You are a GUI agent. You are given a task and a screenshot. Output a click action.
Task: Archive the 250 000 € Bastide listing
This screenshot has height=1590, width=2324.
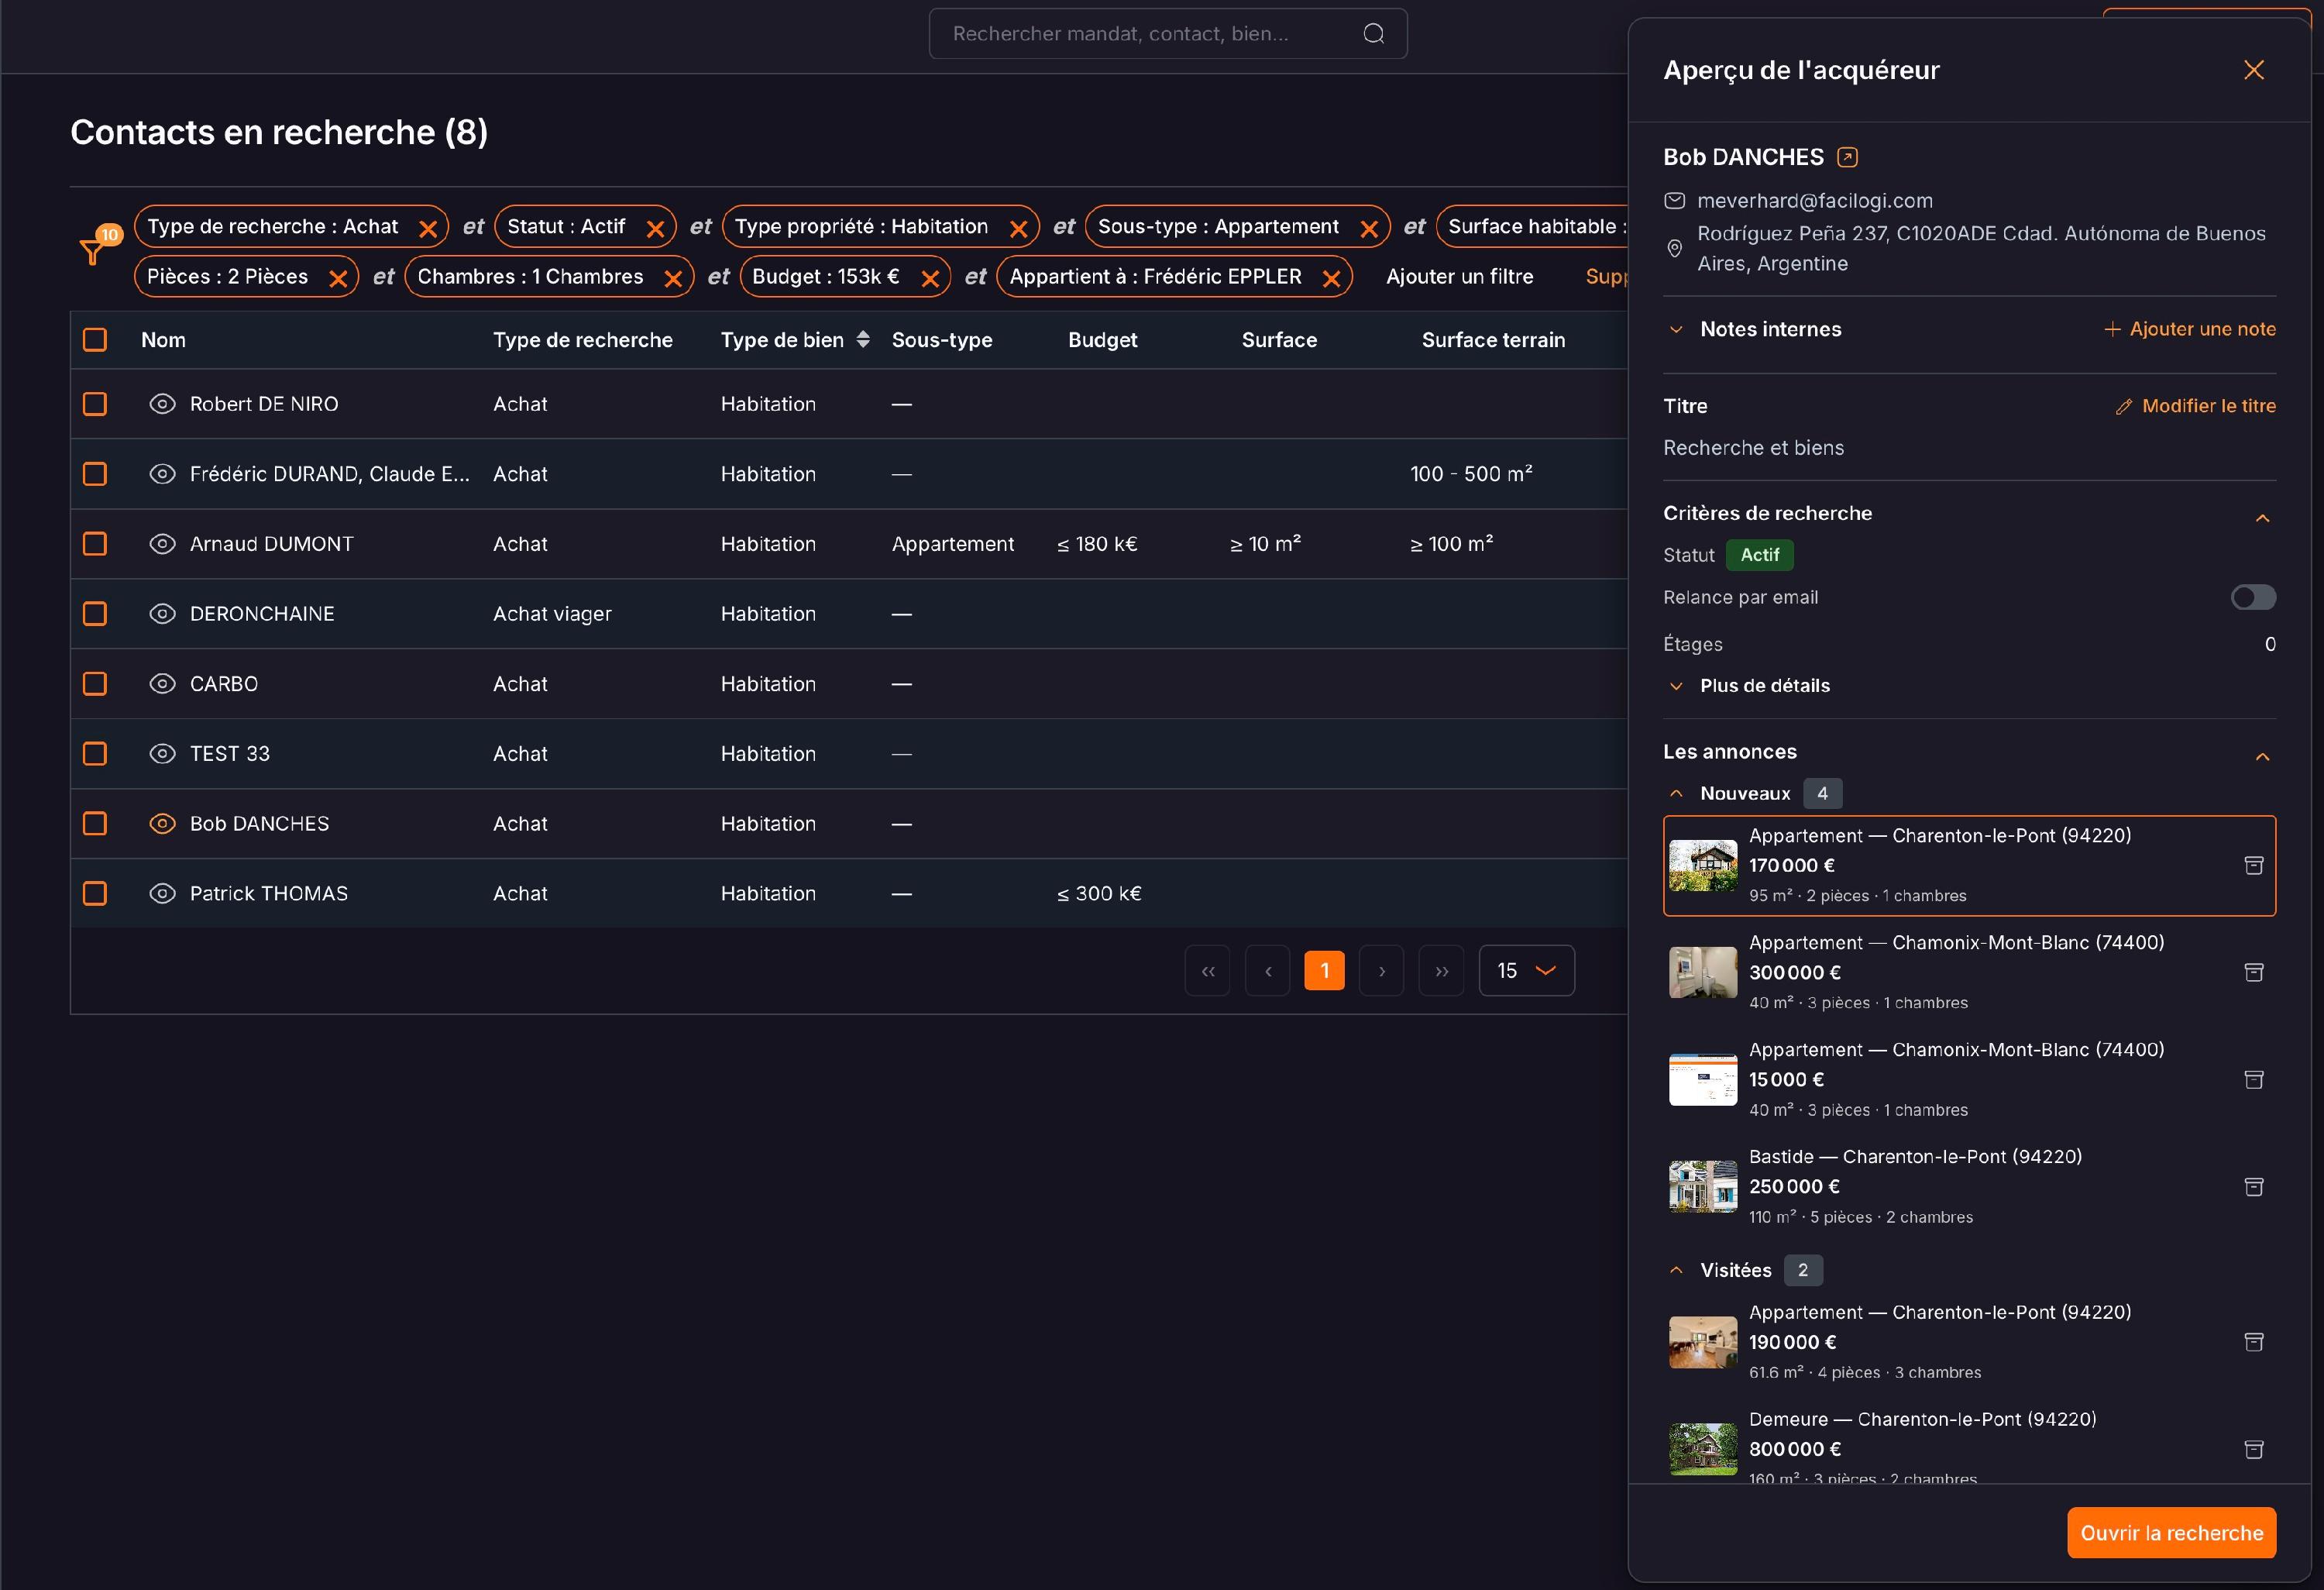pyautogui.click(x=2254, y=1186)
